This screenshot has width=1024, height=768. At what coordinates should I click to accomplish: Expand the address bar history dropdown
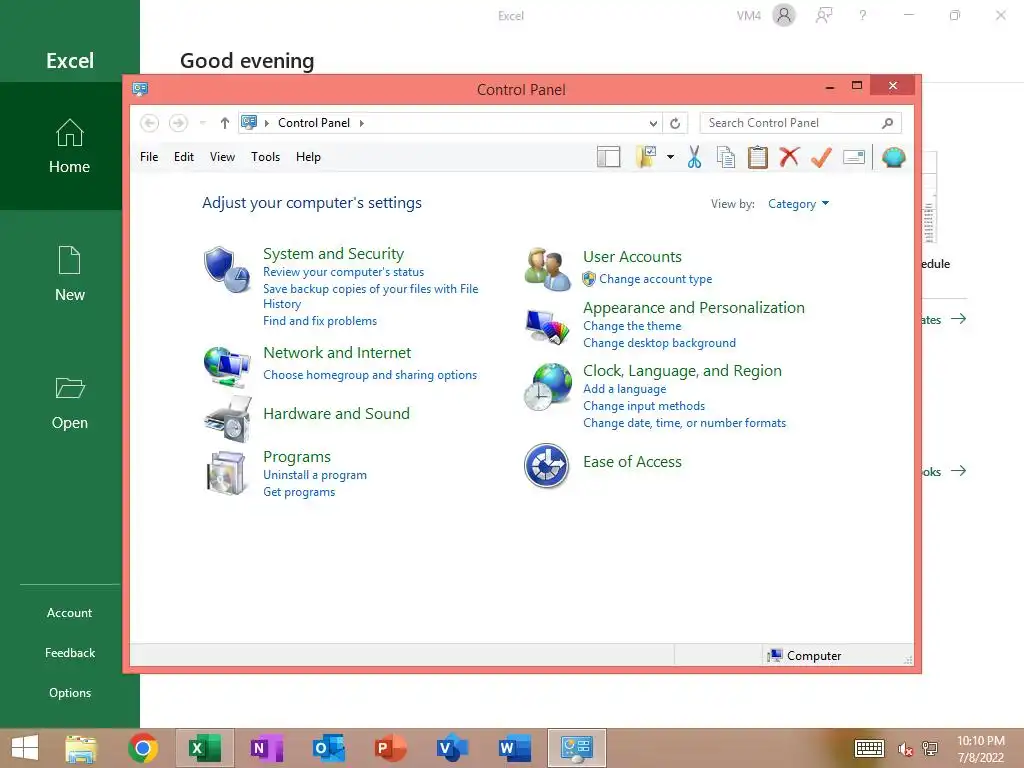point(653,123)
